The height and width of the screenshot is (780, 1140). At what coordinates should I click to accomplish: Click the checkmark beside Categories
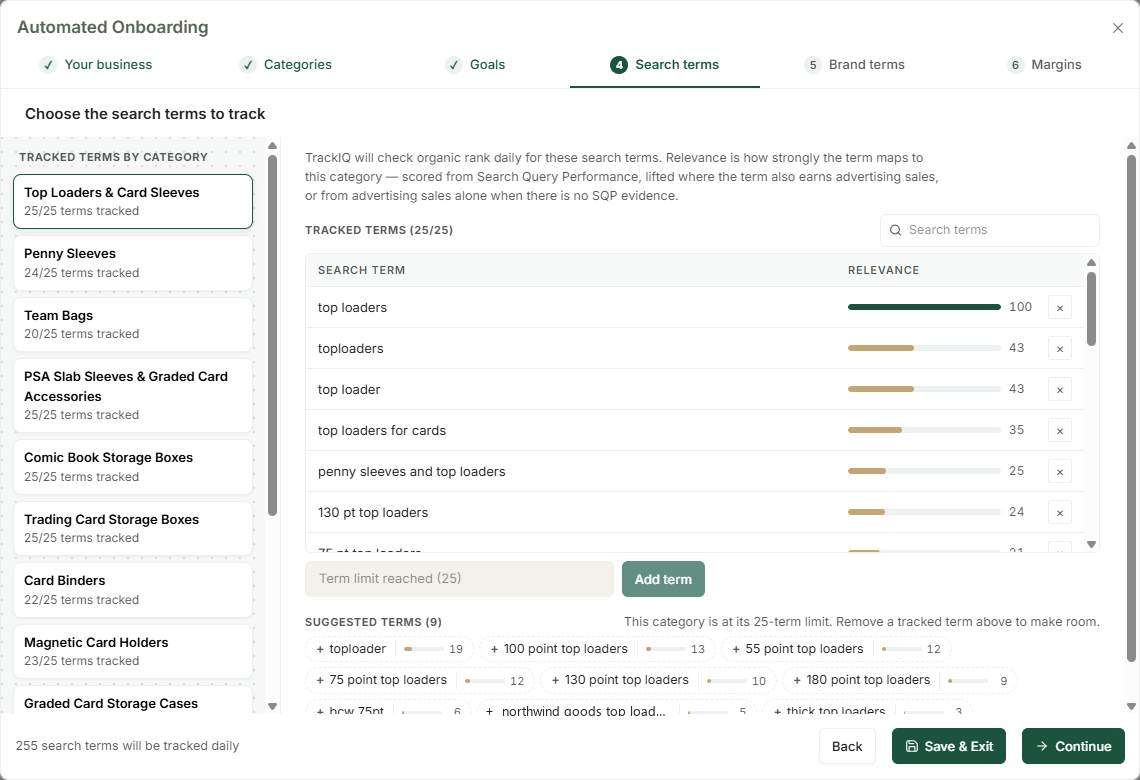(x=248, y=65)
